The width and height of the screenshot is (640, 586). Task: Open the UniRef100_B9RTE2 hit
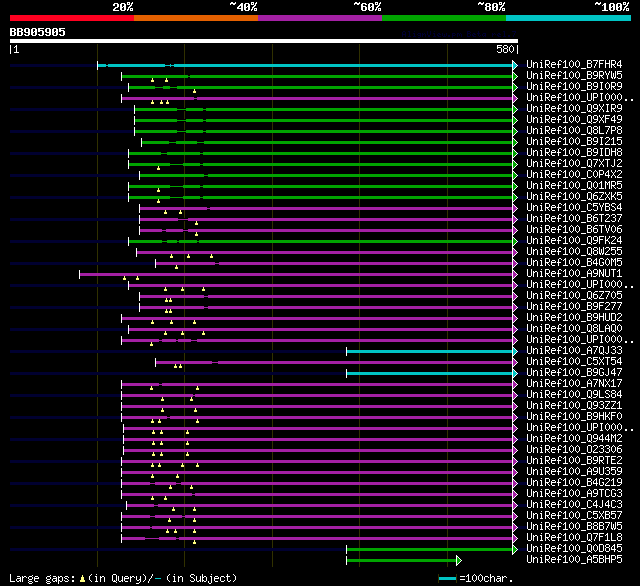pos(574,461)
